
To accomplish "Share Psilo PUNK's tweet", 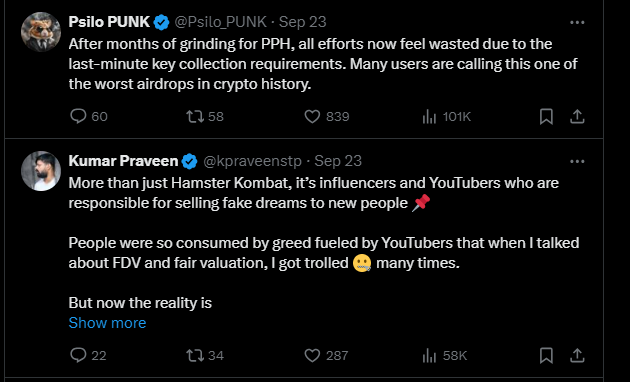I will pos(577,116).
